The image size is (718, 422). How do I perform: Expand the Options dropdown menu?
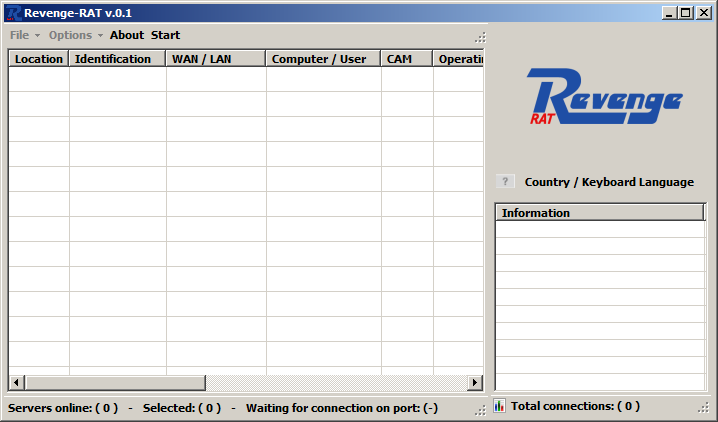pos(76,35)
